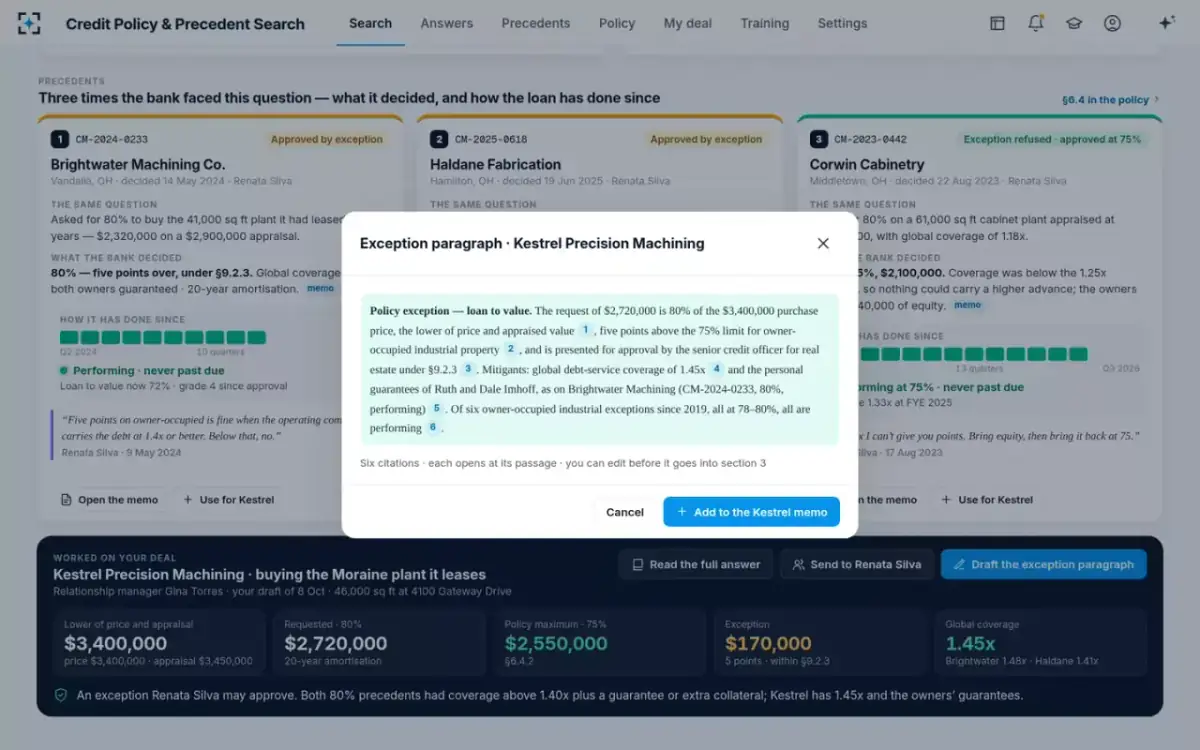Open citation 6 at paragraph end
This screenshot has width=1200, height=750.
pos(433,427)
